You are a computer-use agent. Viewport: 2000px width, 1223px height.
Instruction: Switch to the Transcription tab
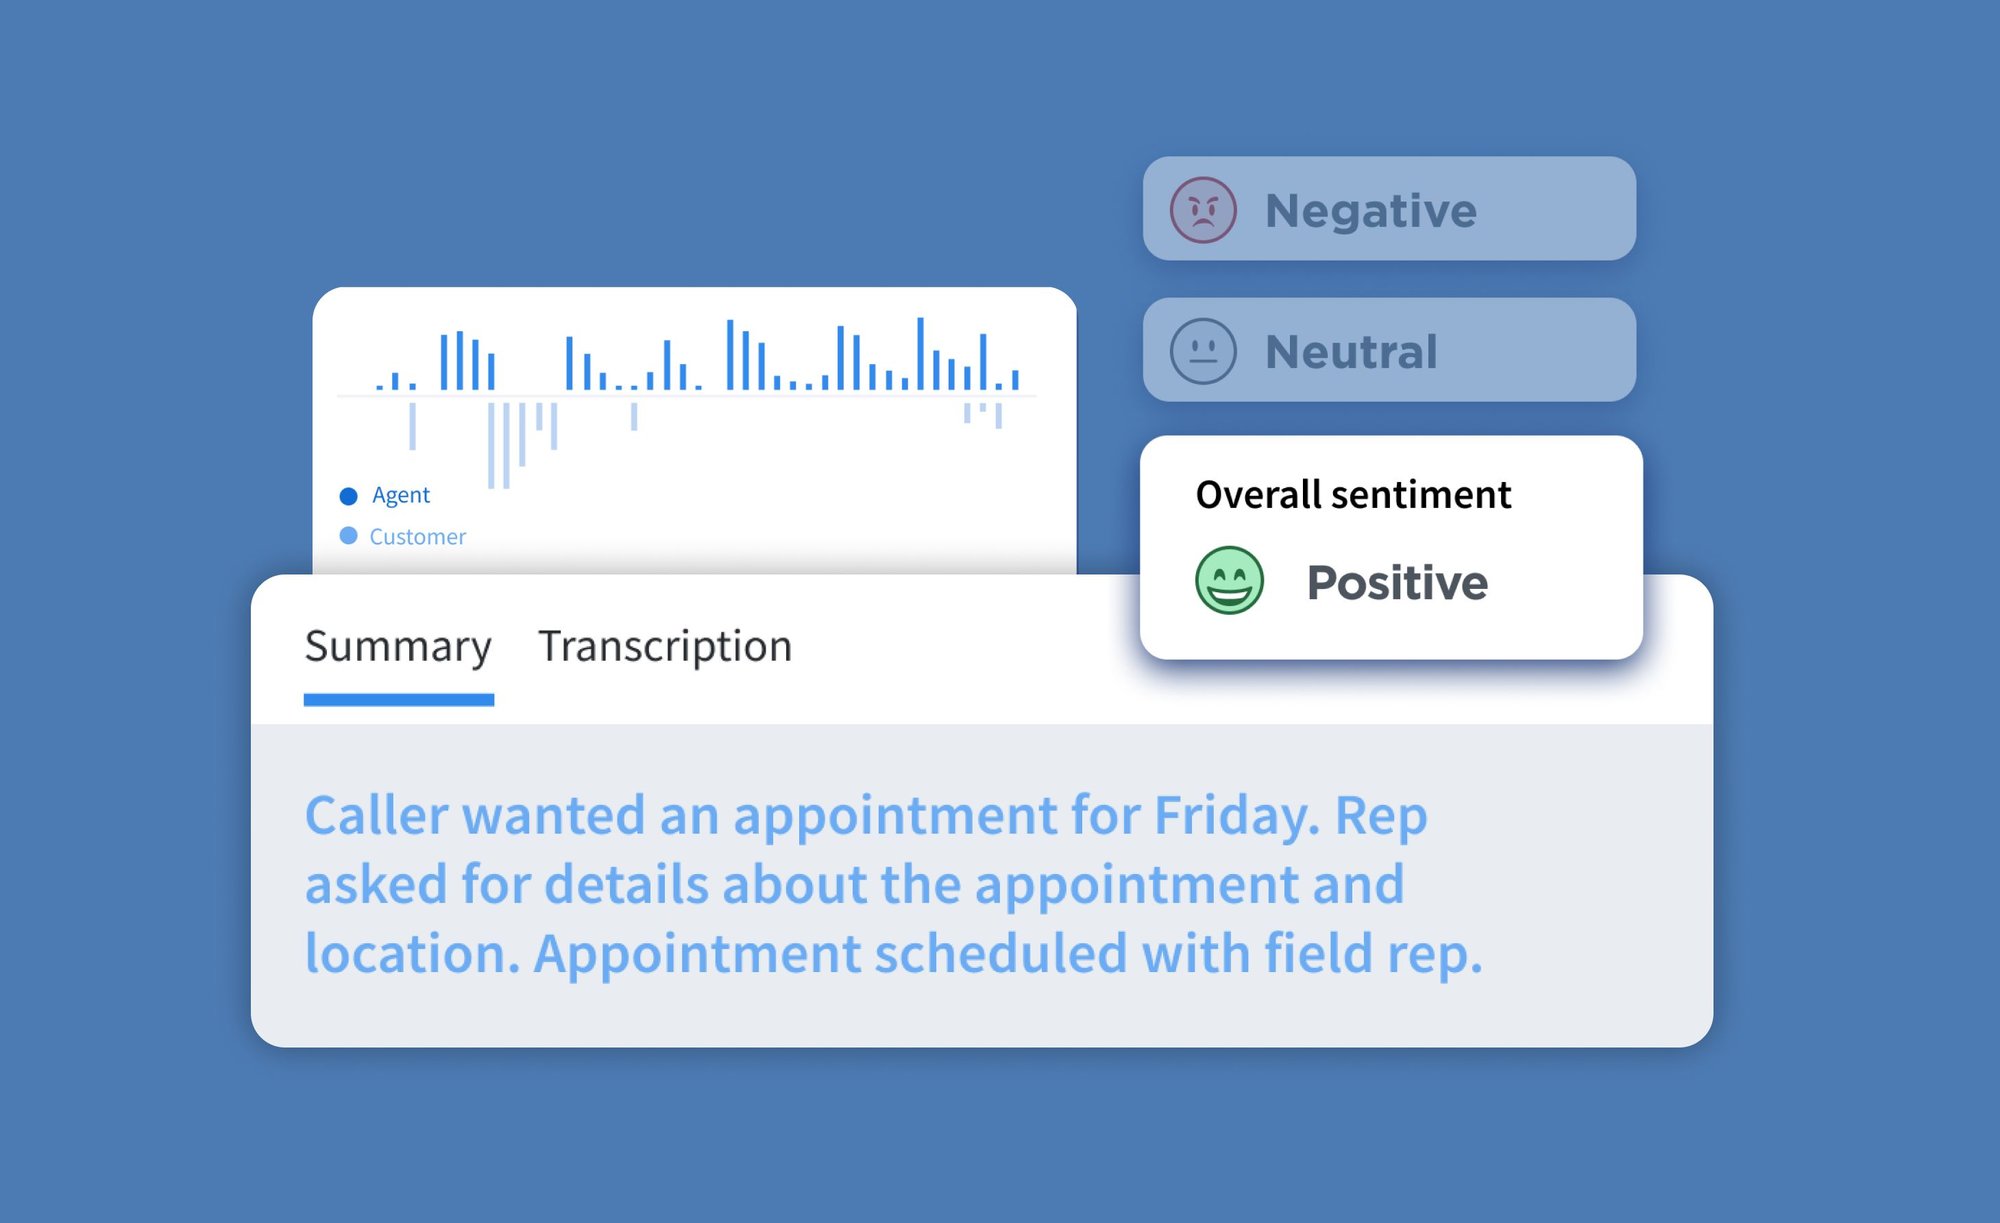(665, 646)
